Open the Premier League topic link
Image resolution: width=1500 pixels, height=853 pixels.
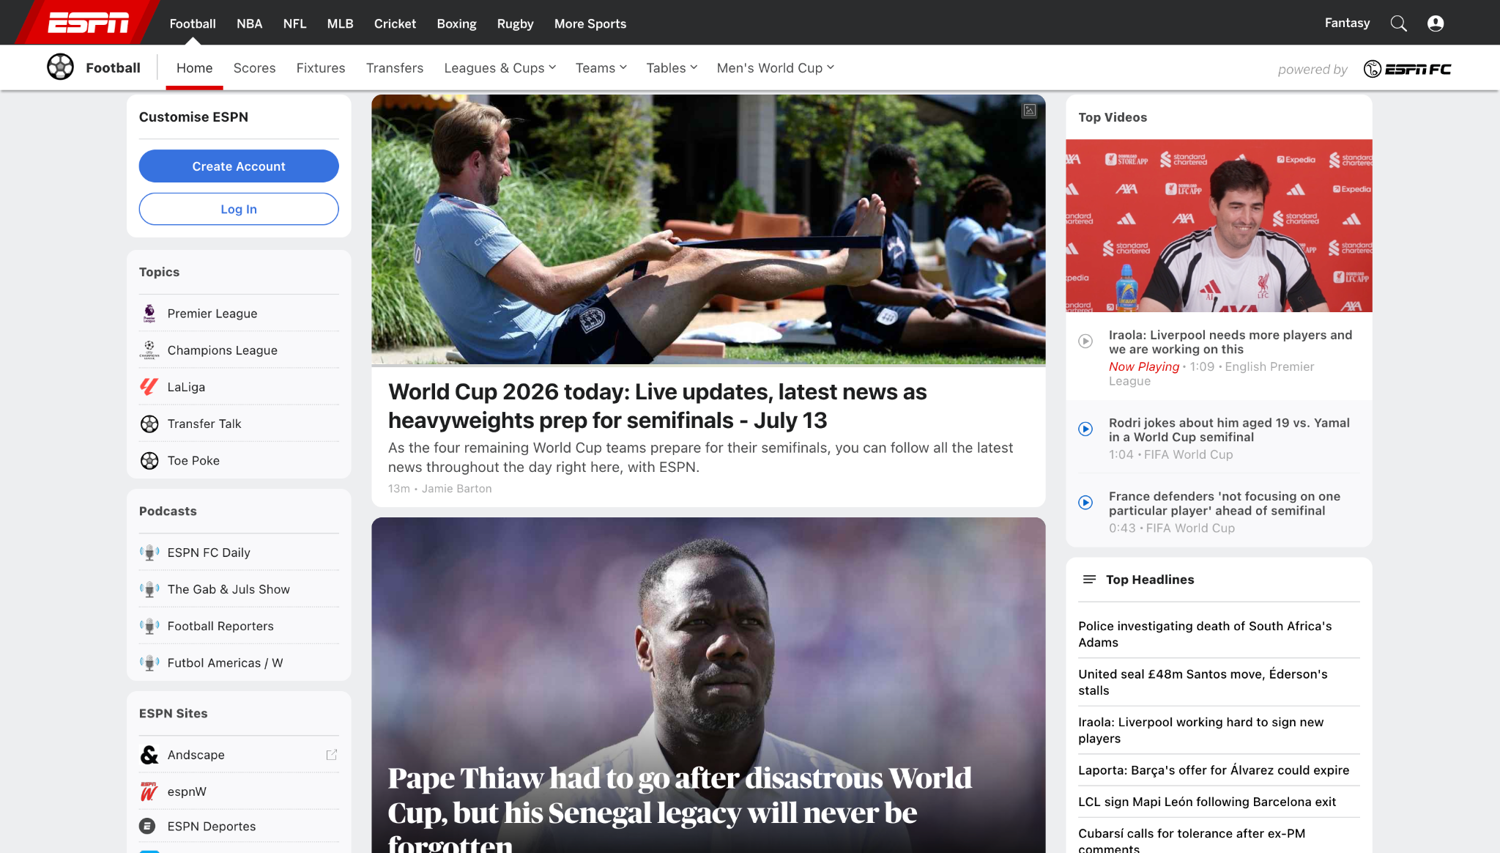coord(212,313)
